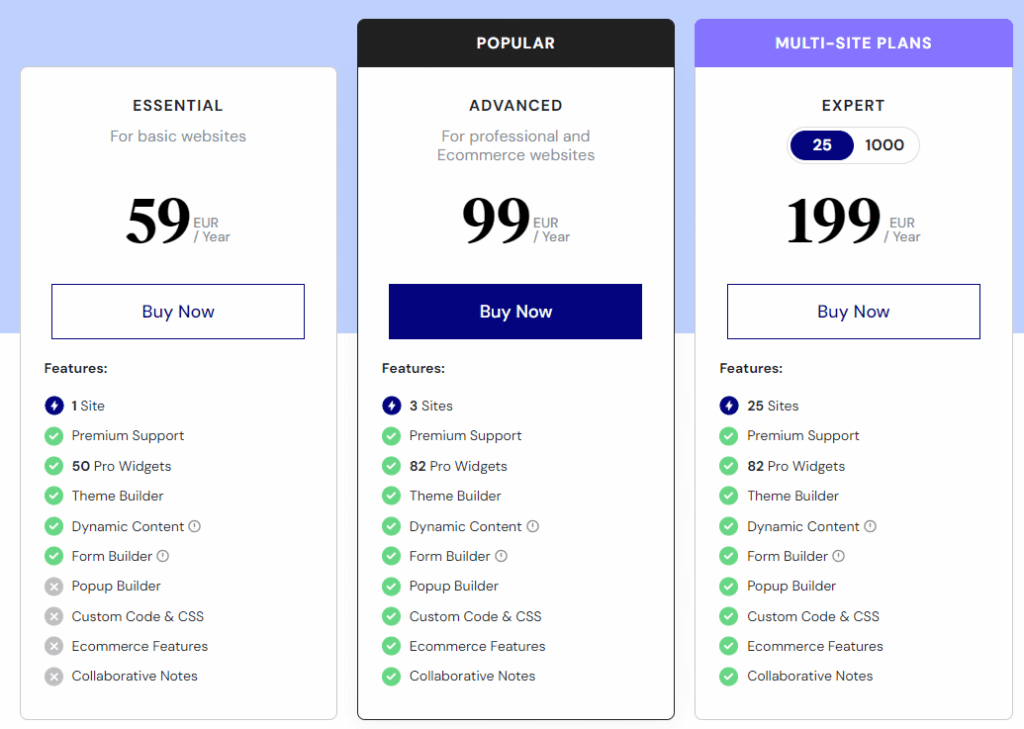Screen dimensions: 1024x729
Task: Click the 99 EUR price in Advanced
Action: [x=496, y=222]
